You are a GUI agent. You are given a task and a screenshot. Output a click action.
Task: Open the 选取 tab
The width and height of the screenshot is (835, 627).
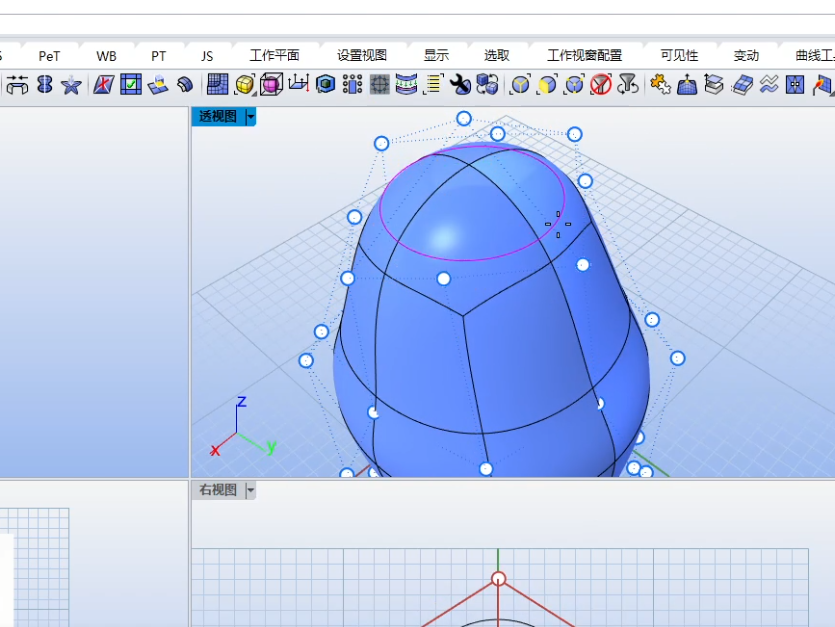[497, 55]
